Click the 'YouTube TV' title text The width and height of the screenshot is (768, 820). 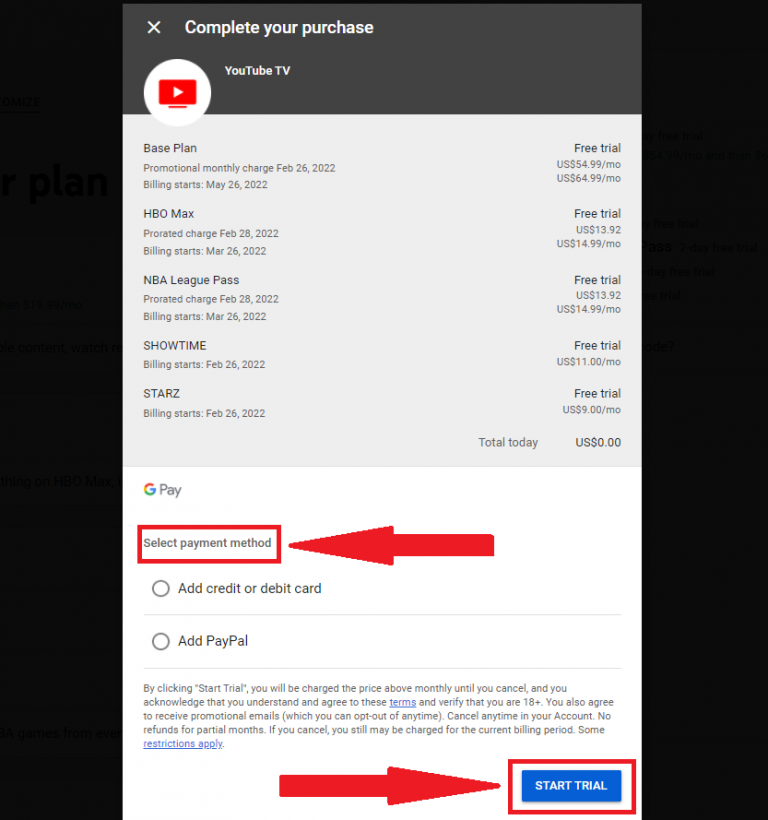pos(257,71)
